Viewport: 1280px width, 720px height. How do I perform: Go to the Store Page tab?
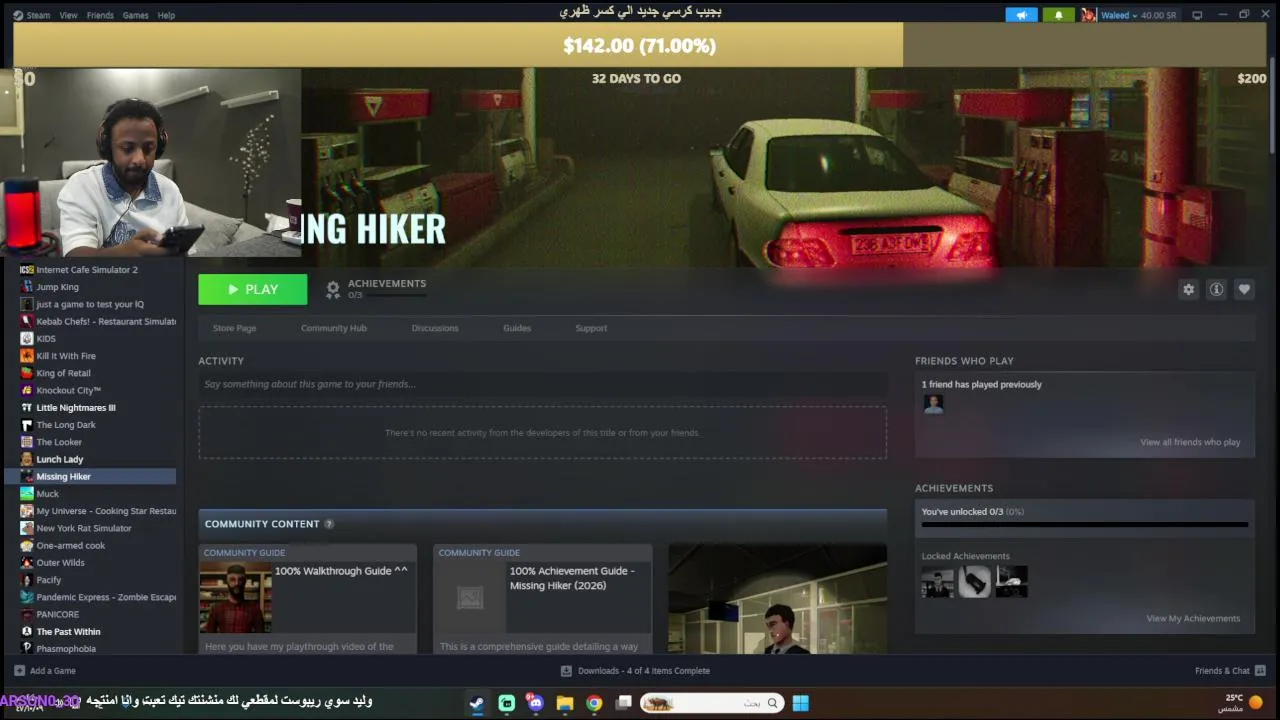[234, 328]
